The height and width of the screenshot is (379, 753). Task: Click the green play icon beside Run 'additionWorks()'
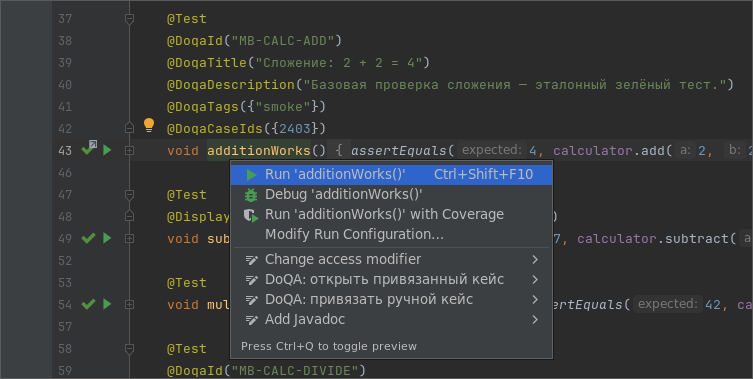[251, 175]
